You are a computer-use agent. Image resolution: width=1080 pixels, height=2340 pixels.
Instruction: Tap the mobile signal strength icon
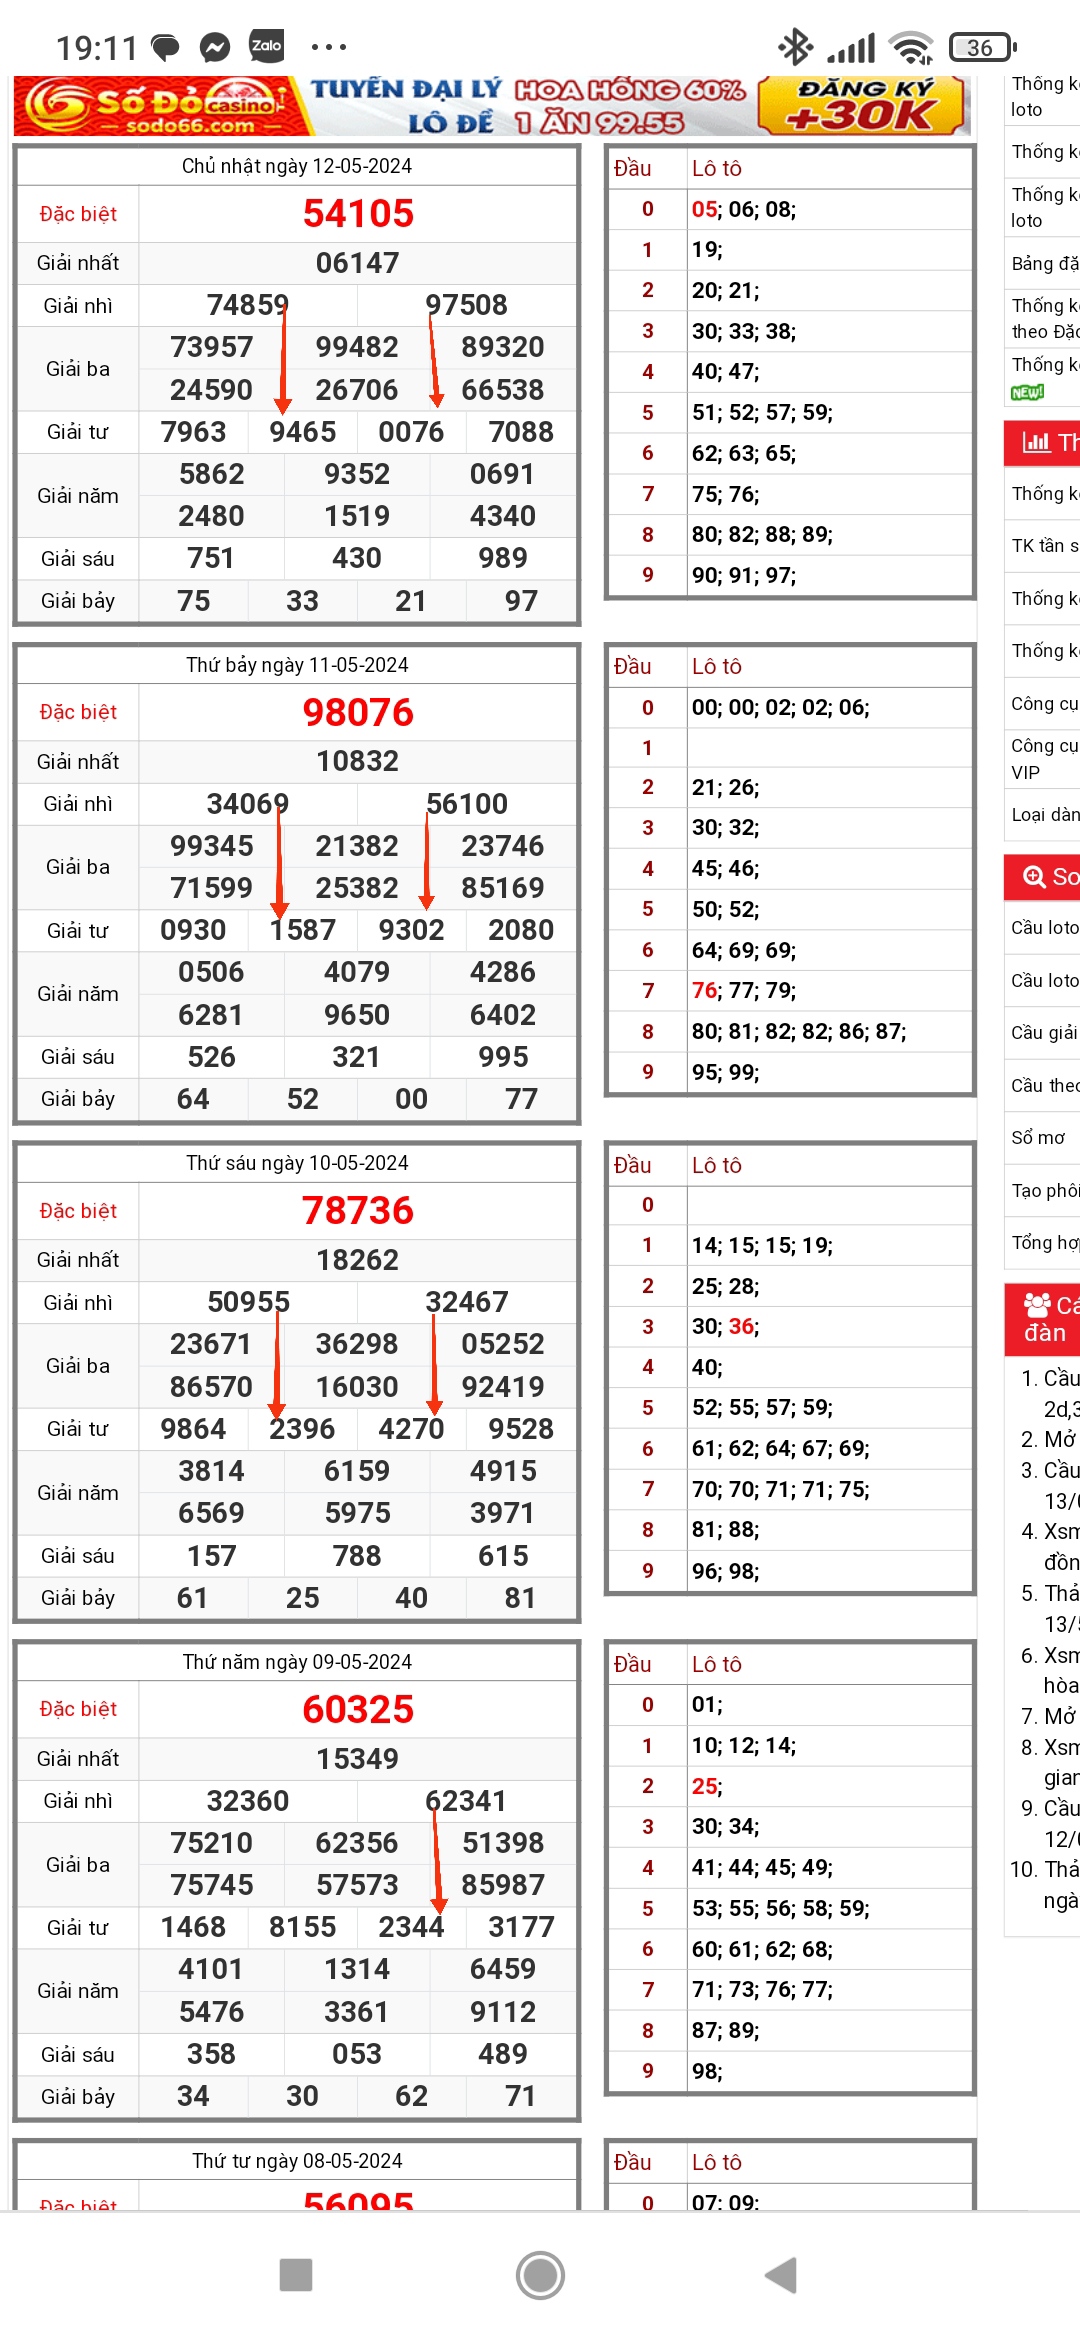click(x=851, y=48)
